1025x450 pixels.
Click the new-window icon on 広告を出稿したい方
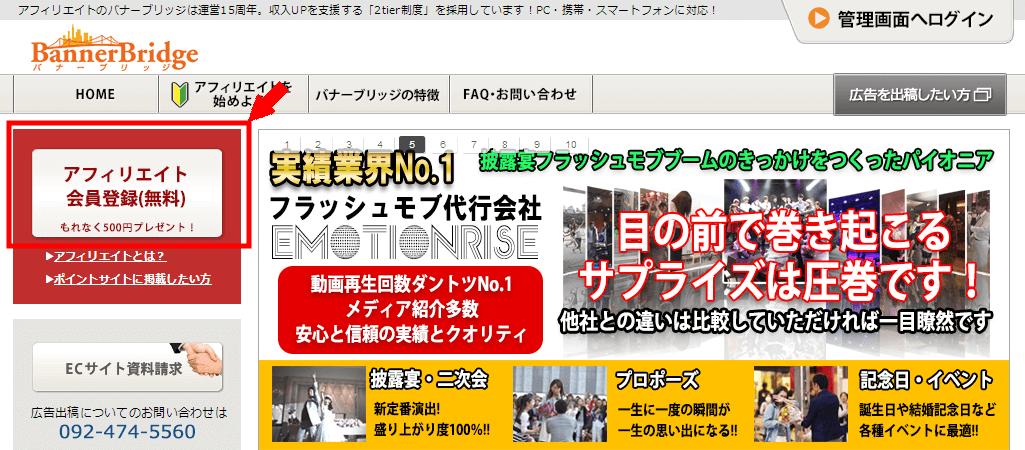tap(983, 95)
